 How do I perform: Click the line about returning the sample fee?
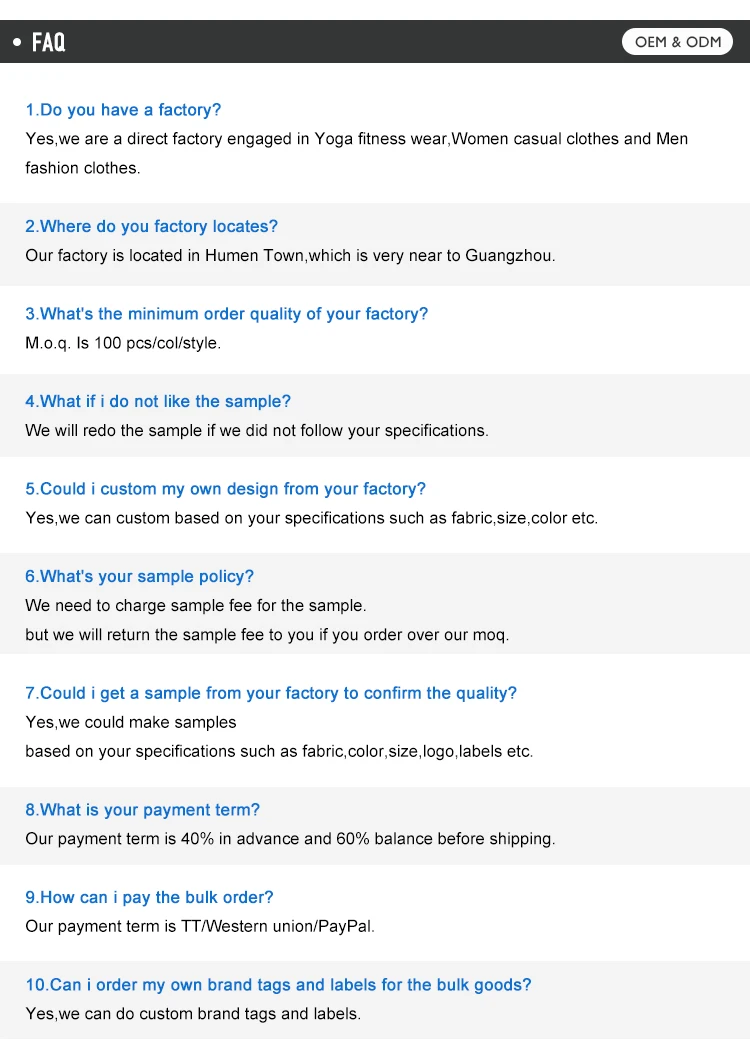coord(267,635)
